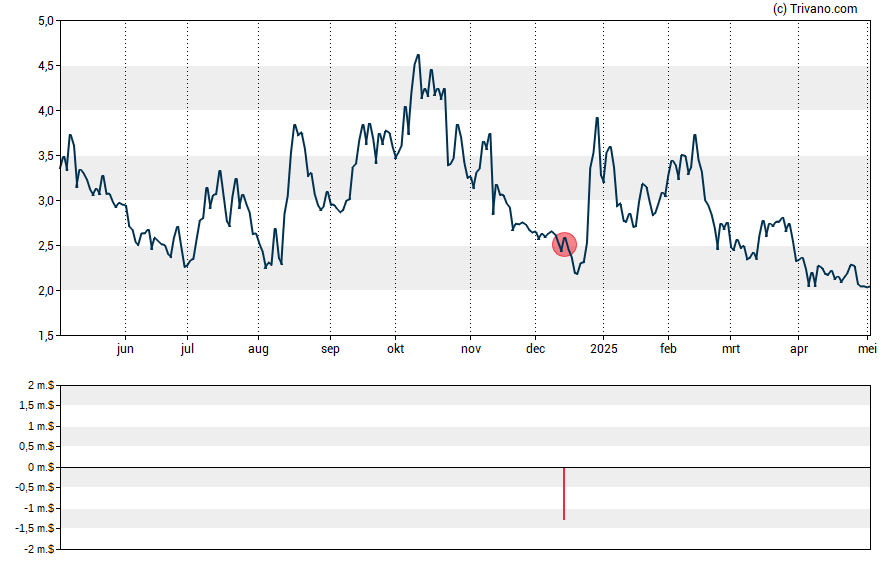Screen dimensions: 888x565
Task: Click the '1 m.$' volume axis label
Action: [41, 426]
